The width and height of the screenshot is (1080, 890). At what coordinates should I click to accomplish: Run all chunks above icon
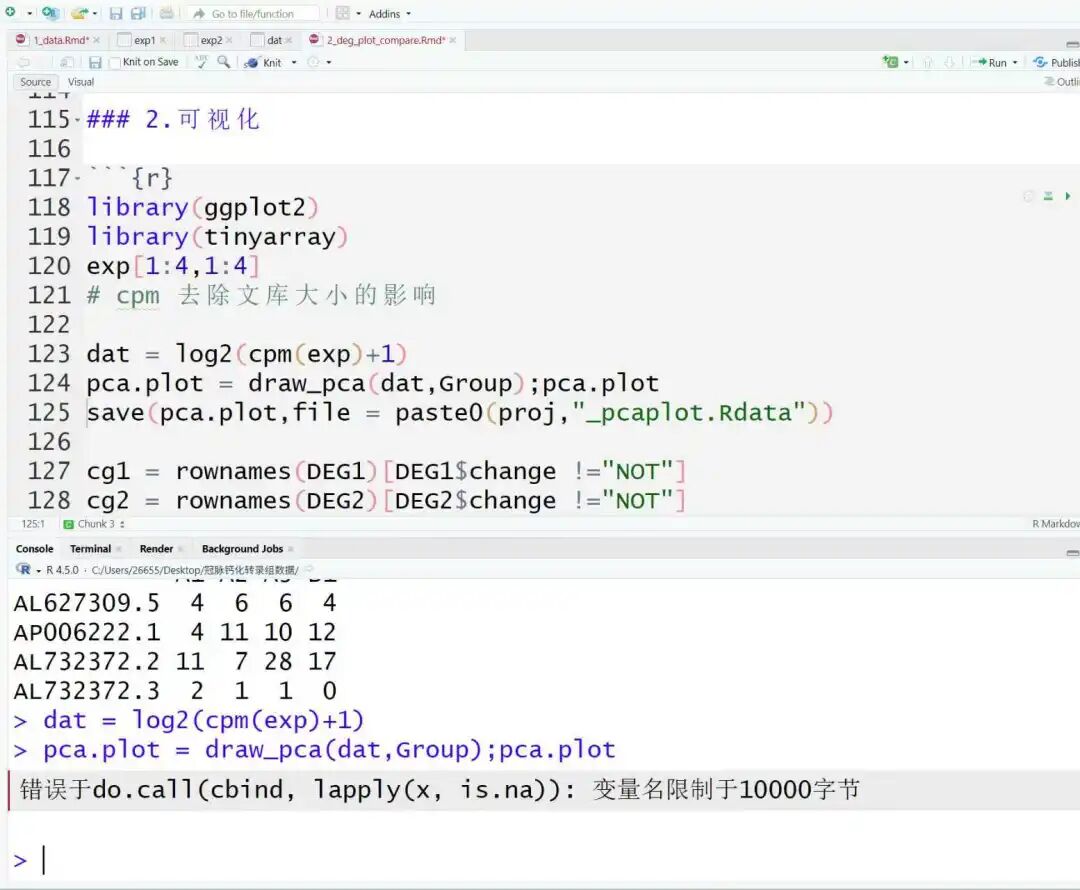[1048, 196]
